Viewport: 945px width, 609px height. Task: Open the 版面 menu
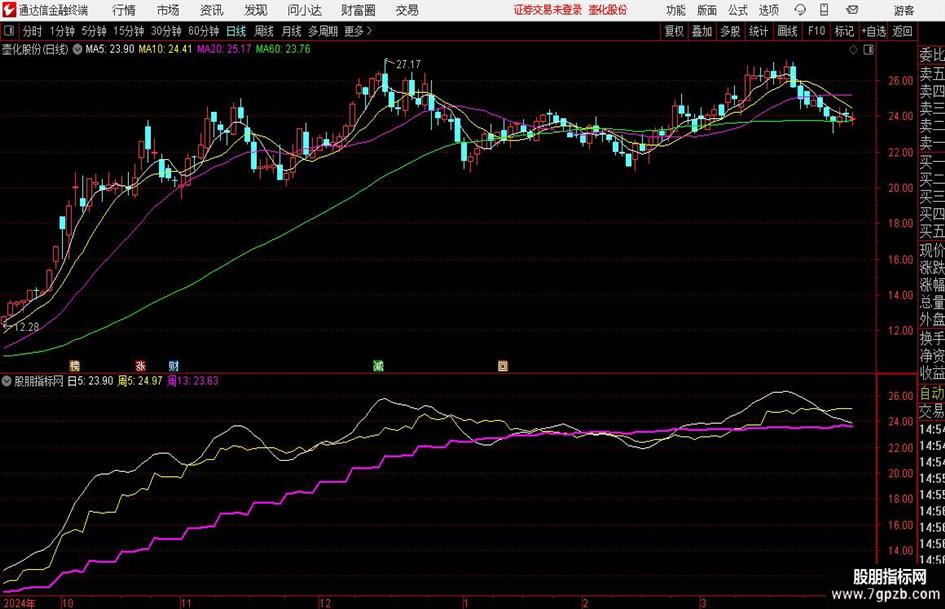(x=707, y=10)
